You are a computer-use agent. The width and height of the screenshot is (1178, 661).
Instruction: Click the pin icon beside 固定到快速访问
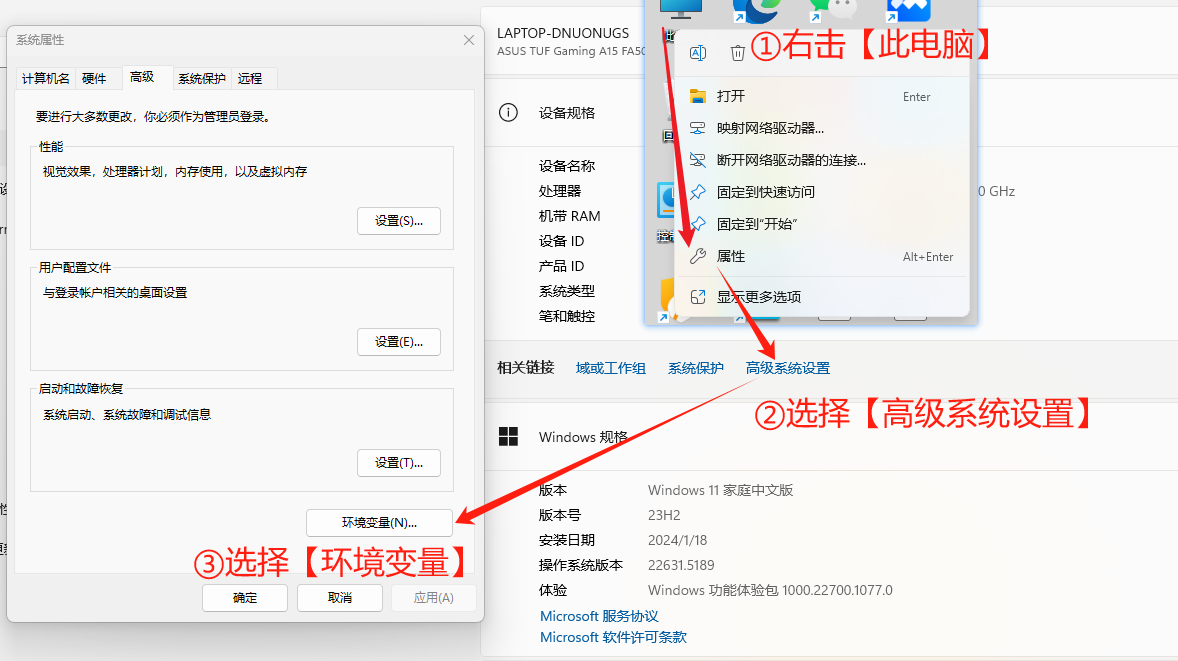pos(698,192)
